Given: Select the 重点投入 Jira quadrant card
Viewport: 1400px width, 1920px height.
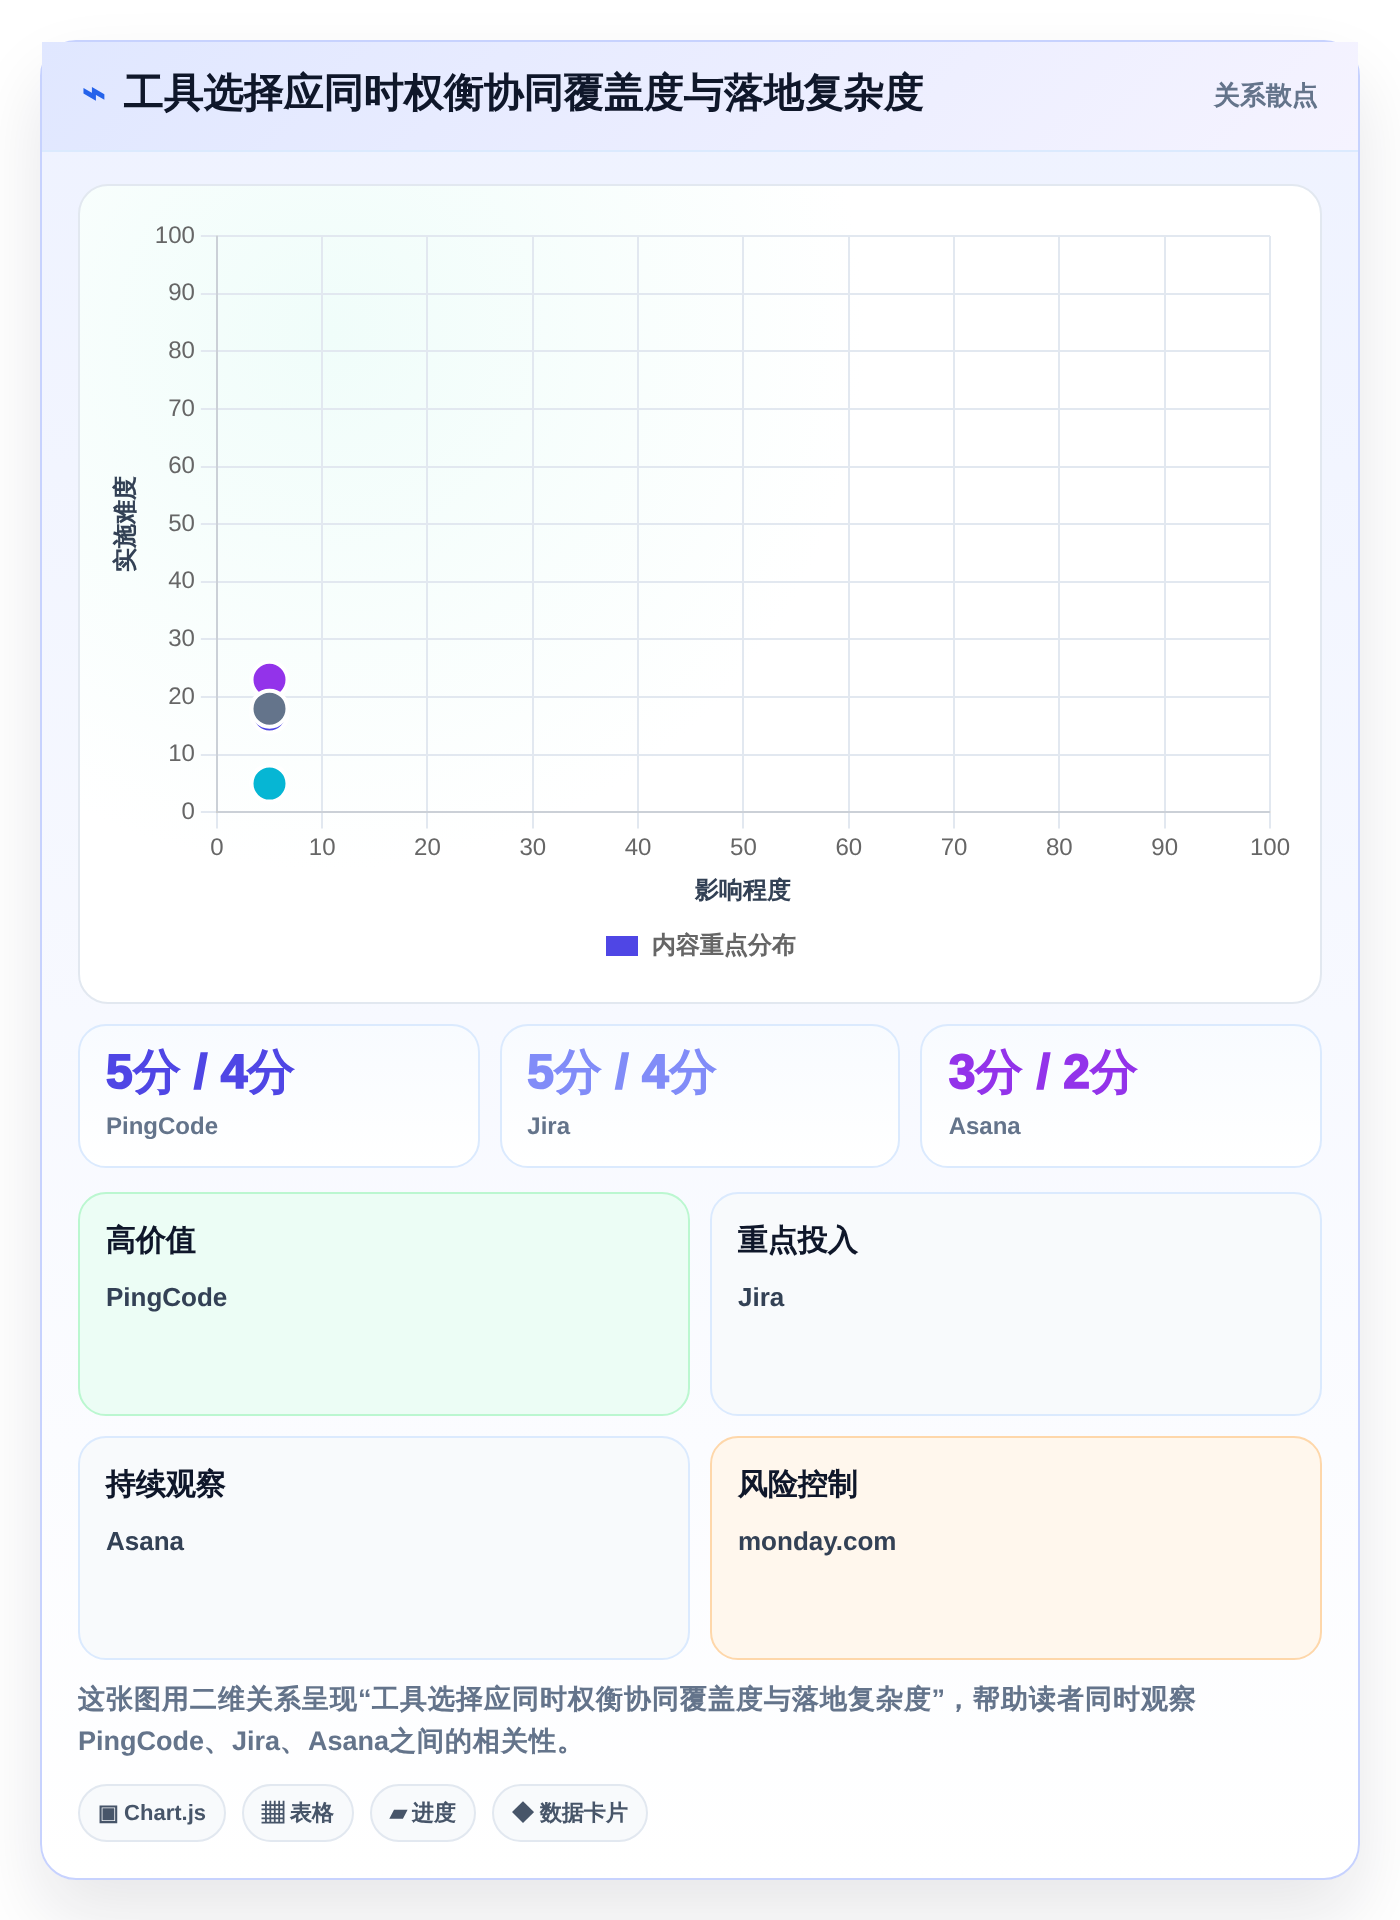Looking at the screenshot, I should coord(1016,1304).
